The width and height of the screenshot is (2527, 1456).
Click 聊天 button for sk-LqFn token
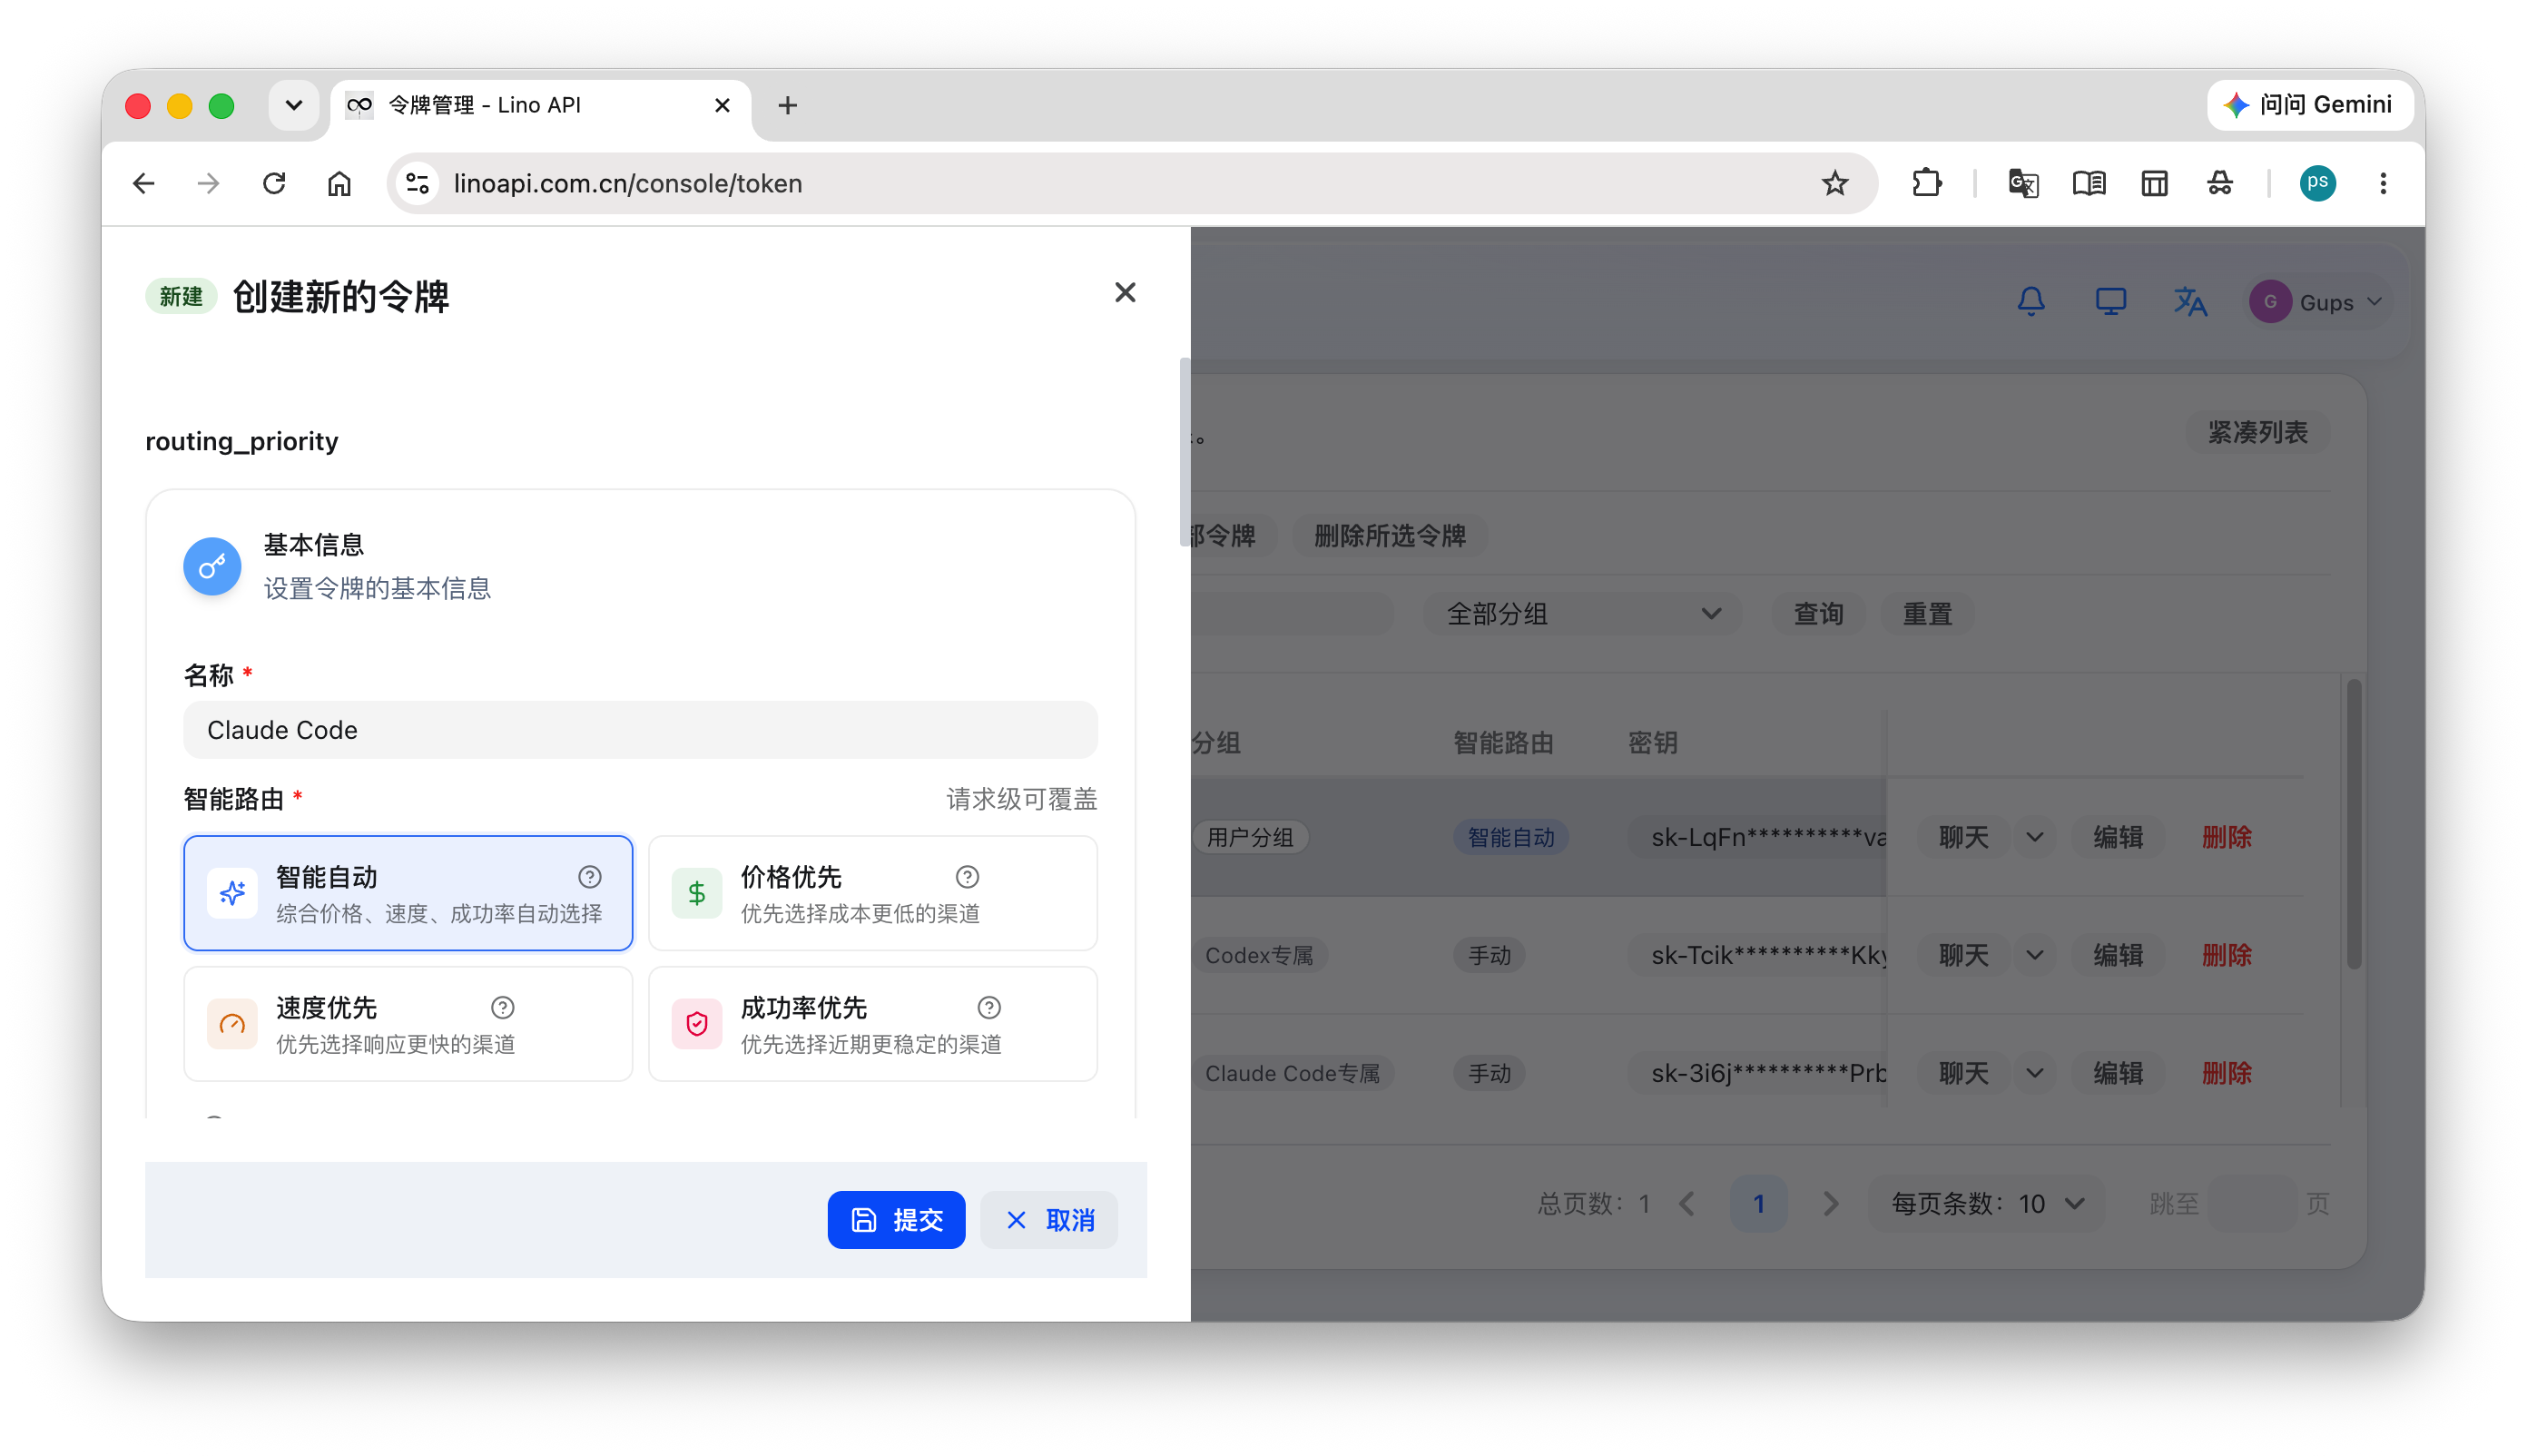(1964, 837)
